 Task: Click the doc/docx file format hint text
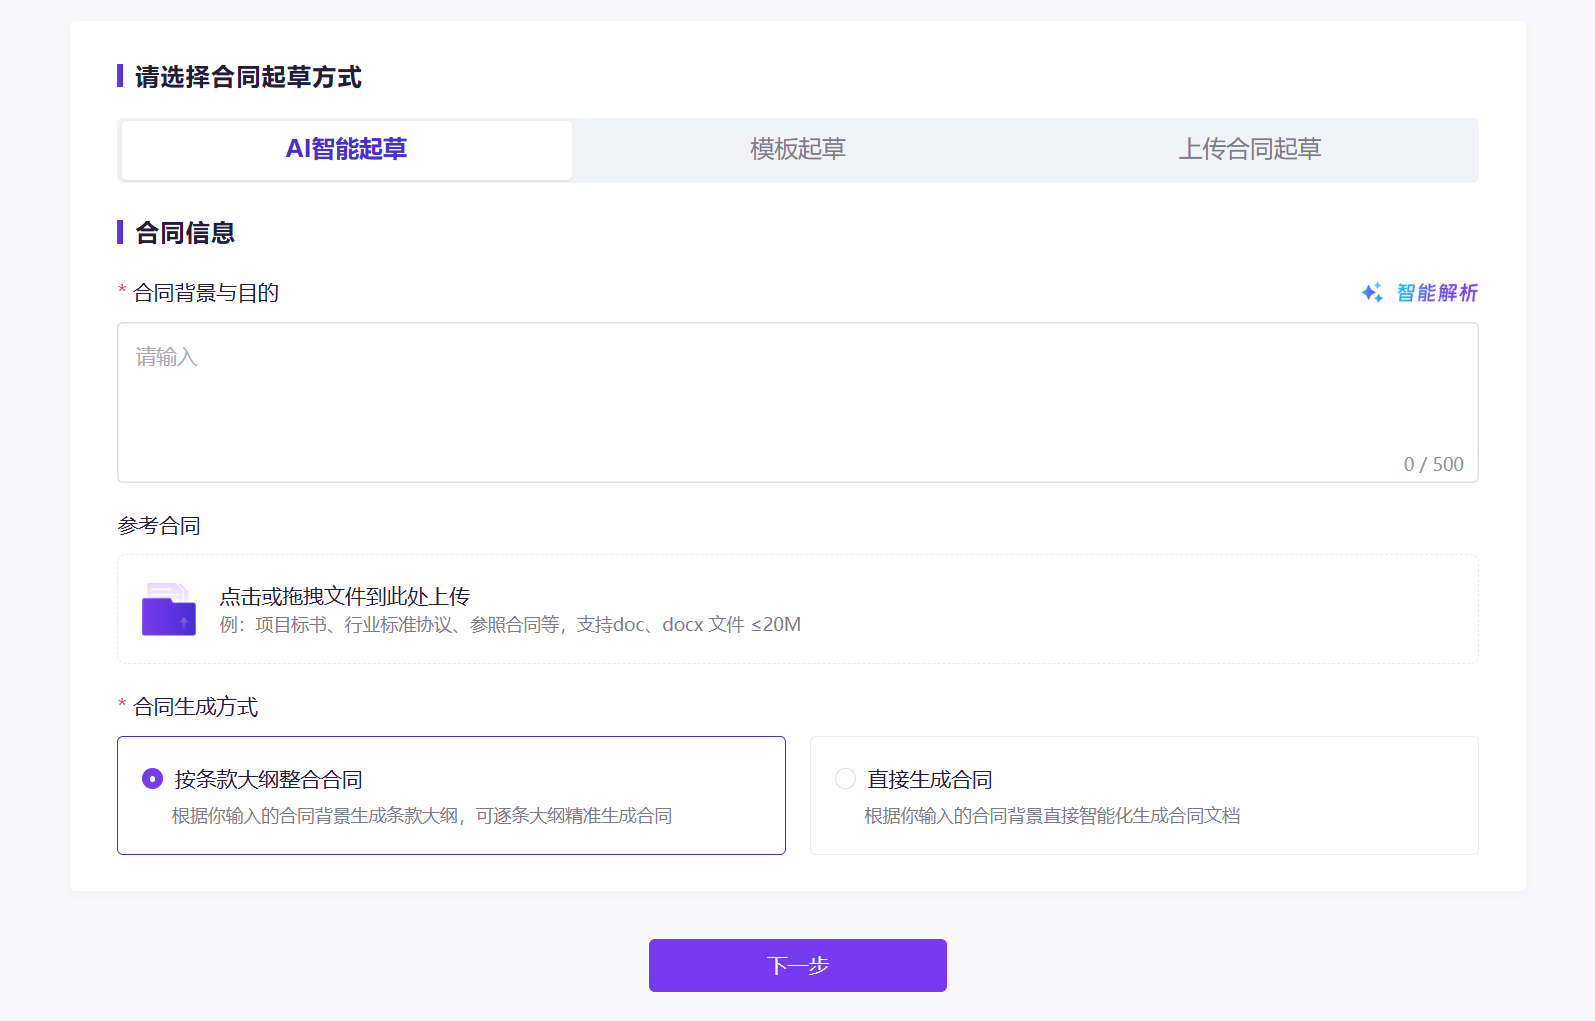pos(510,625)
